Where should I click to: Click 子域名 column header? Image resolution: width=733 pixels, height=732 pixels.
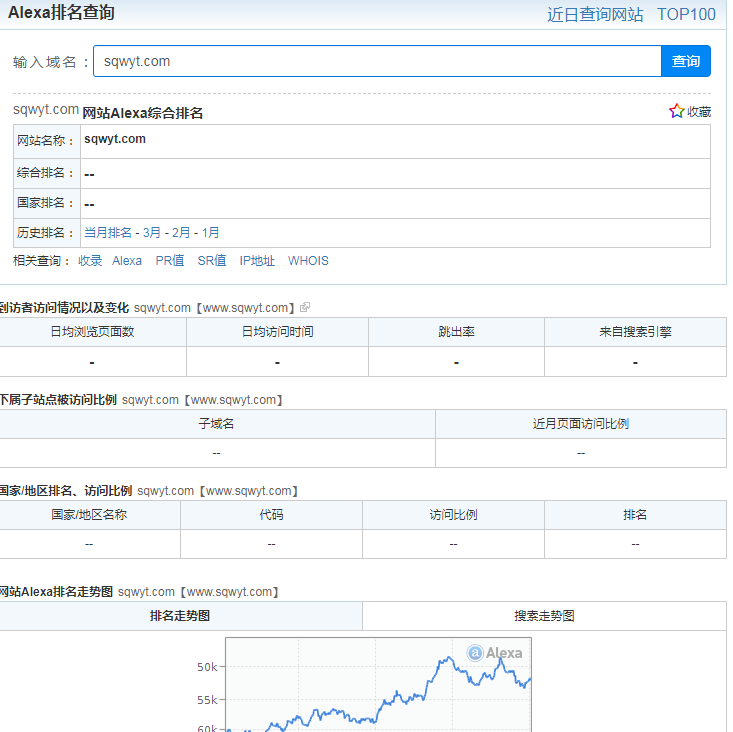(216, 423)
